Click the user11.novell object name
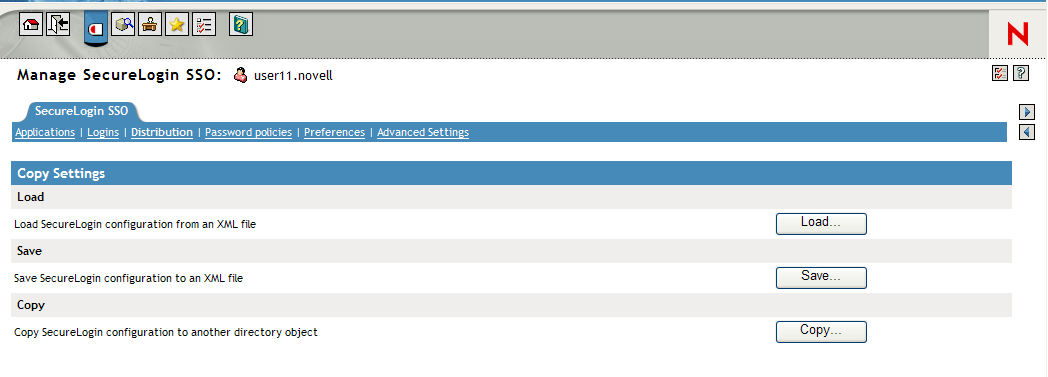Image resolution: width=1048 pixels, height=377 pixels. click(293, 76)
